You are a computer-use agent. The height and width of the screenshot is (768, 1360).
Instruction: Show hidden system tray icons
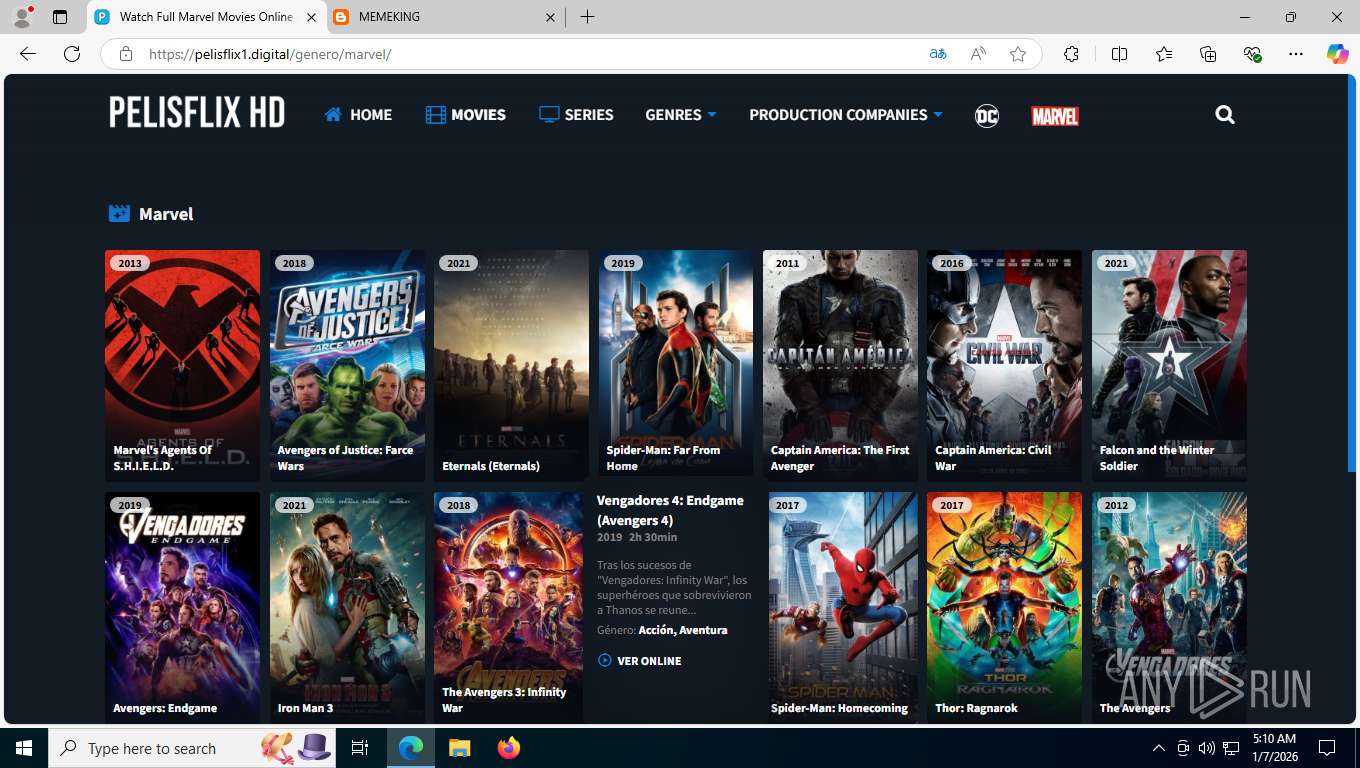pyautogui.click(x=1159, y=748)
